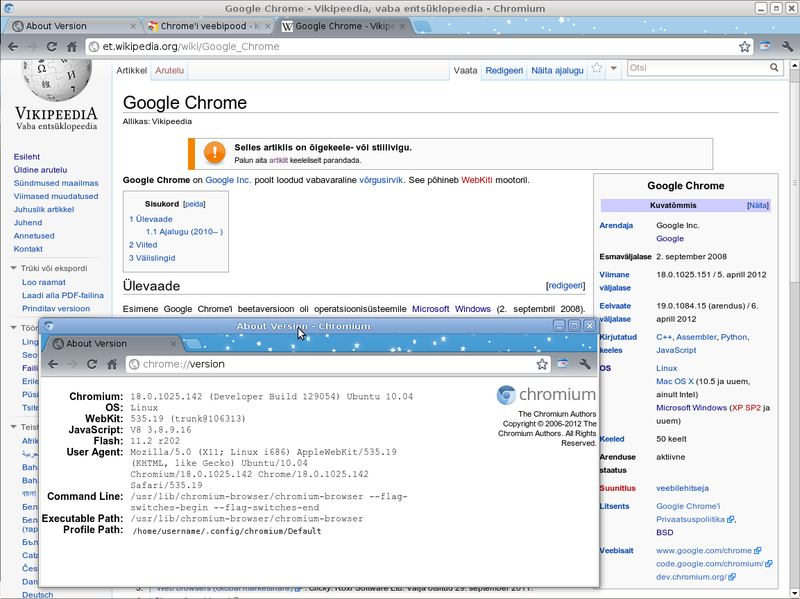Image resolution: width=800 pixels, height=599 pixels.
Task: Open wrench menu in About Version window
Action: 585,364
